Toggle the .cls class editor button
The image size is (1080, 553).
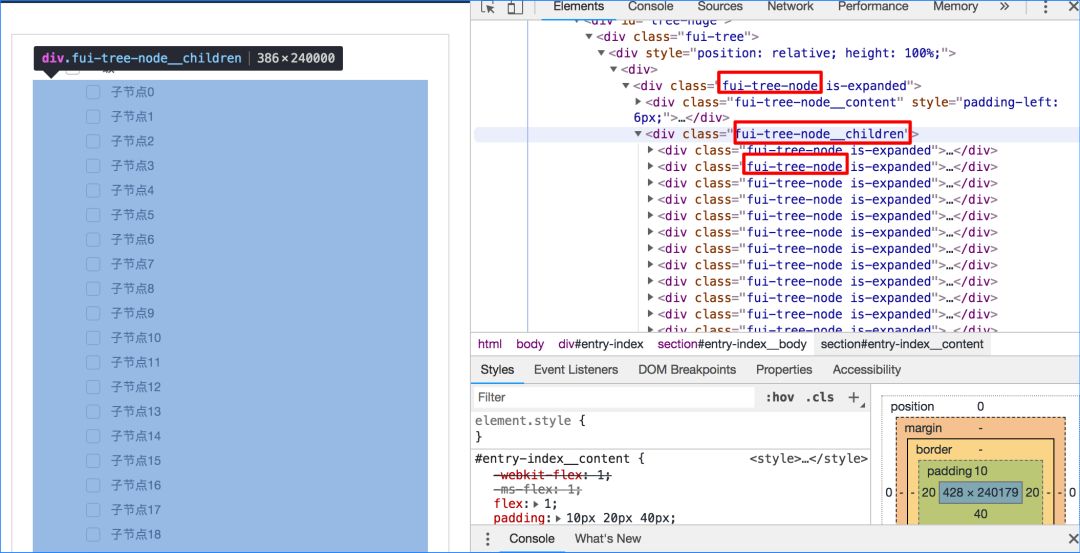(820, 397)
